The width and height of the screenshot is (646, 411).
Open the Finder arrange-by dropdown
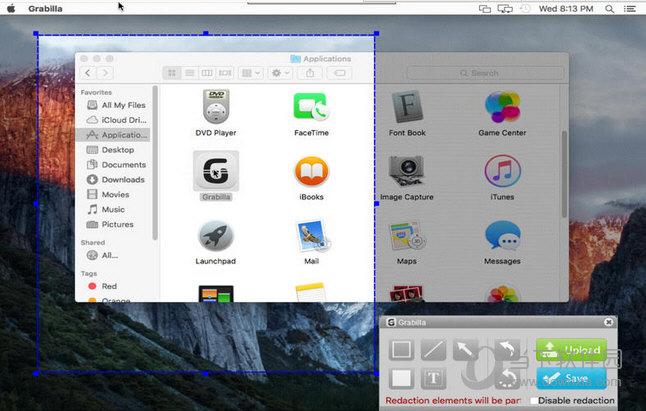click(250, 73)
